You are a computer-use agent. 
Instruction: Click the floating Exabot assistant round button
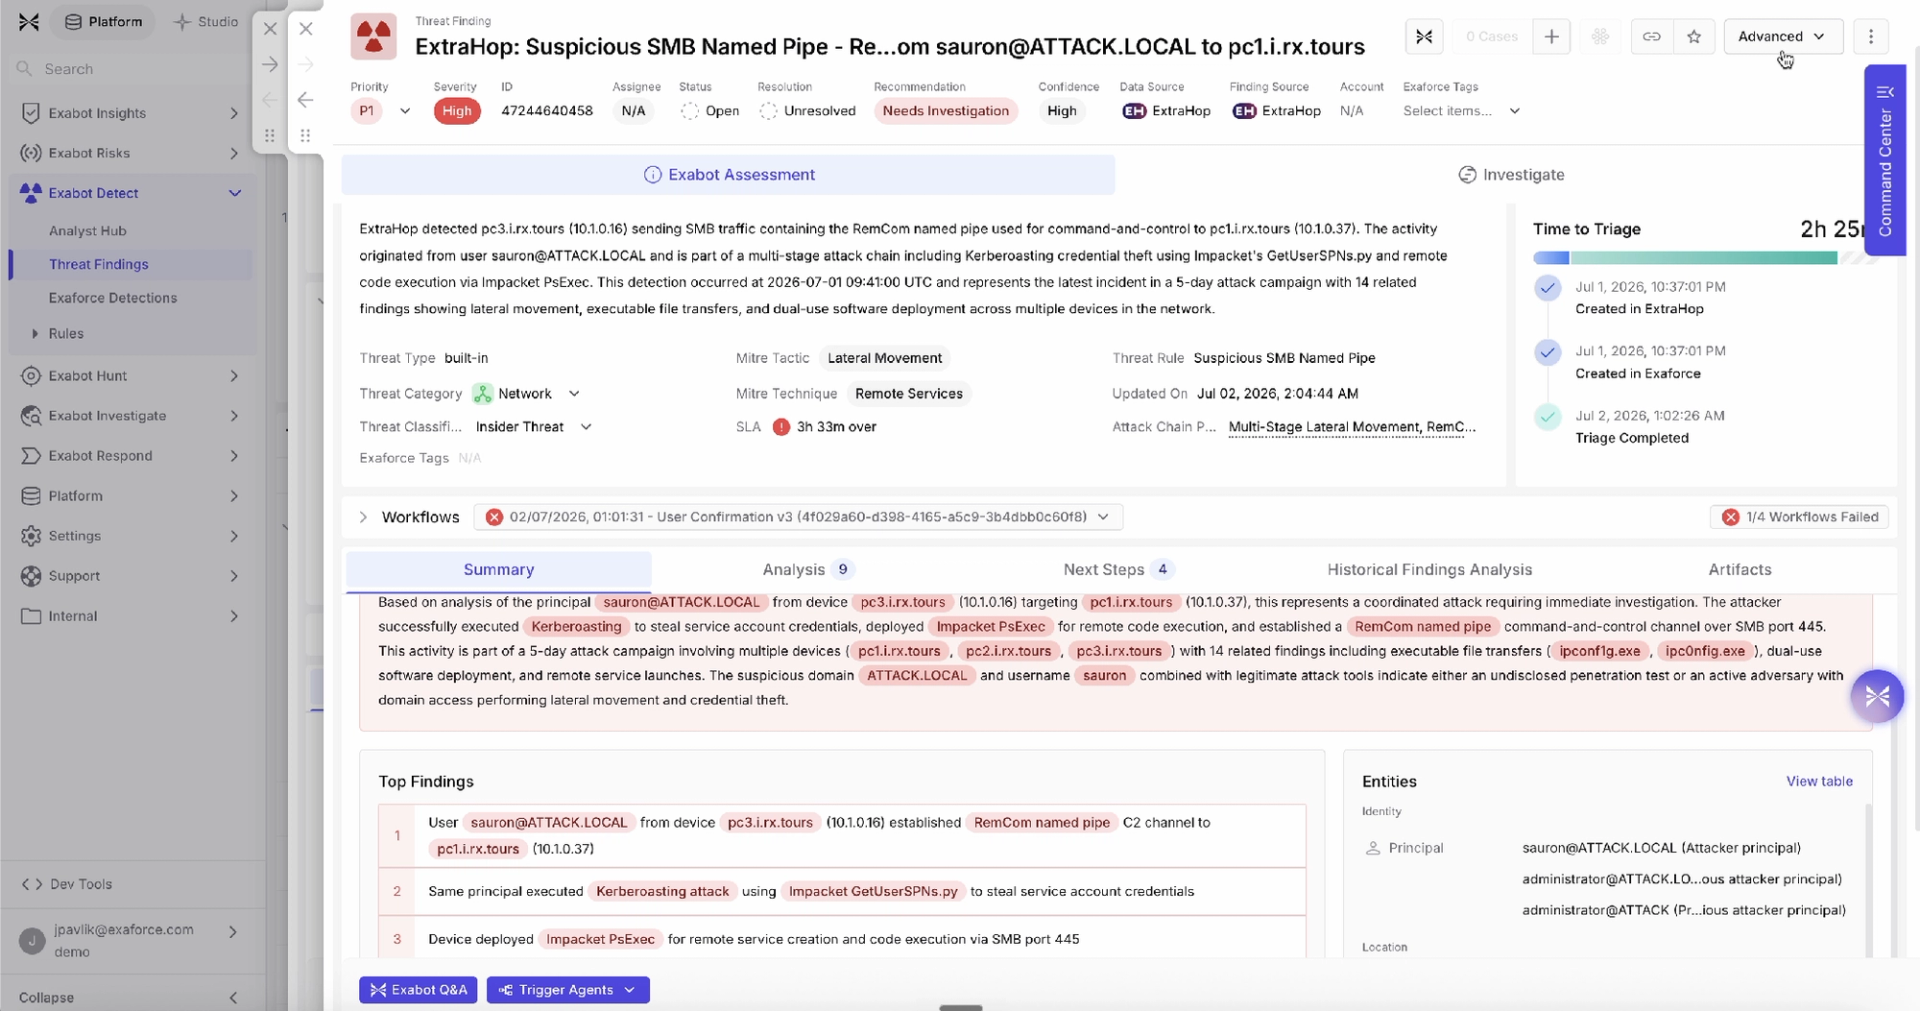tap(1877, 696)
